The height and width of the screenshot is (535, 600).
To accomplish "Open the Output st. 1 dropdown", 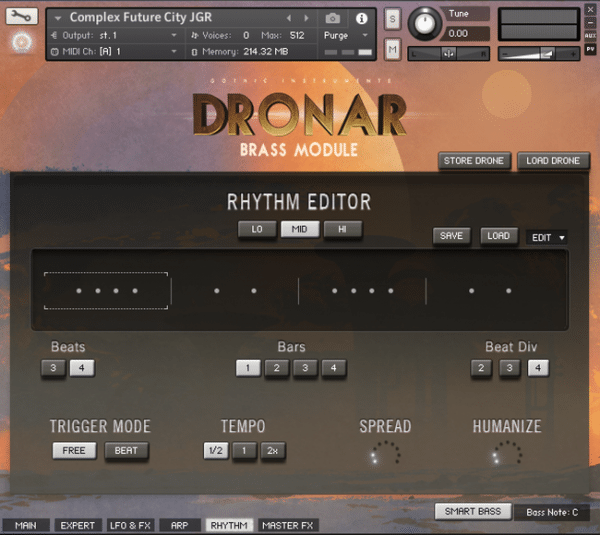I will point(114,35).
